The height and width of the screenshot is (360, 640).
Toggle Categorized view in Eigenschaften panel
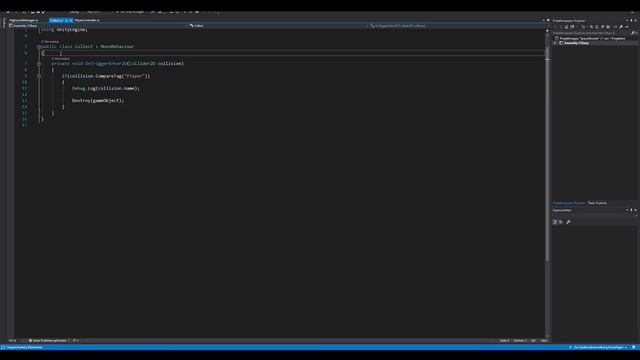[x=555, y=222]
